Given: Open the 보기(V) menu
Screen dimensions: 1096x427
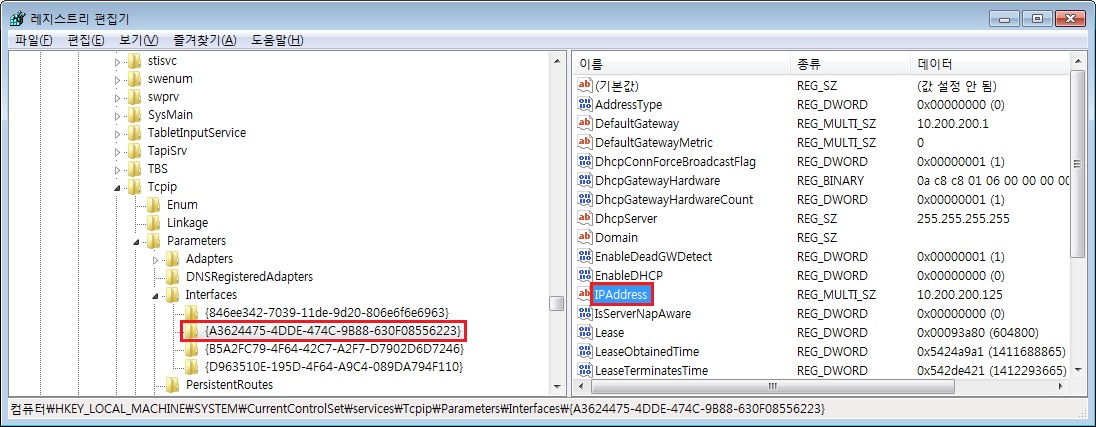Looking at the screenshot, I should coord(138,40).
